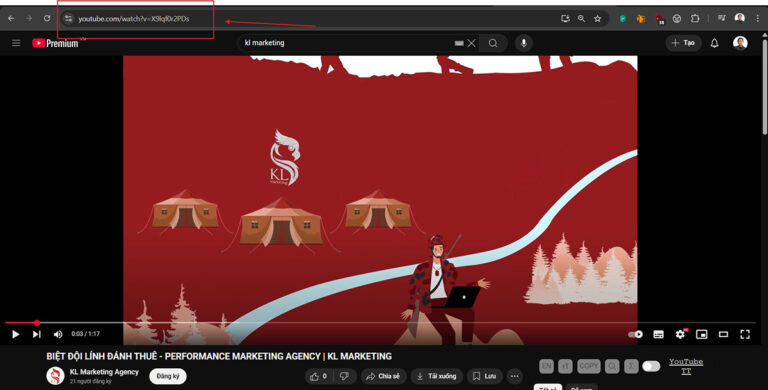Open the red extension with badge 18
The height and width of the screenshot is (390, 768).
pyautogui.click(x=659, y=19)
